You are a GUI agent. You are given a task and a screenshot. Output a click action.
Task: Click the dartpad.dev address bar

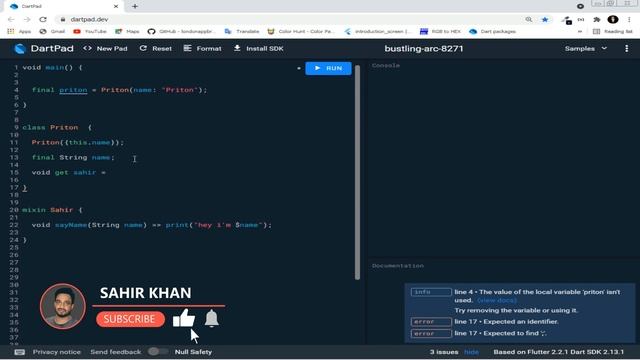89,20
